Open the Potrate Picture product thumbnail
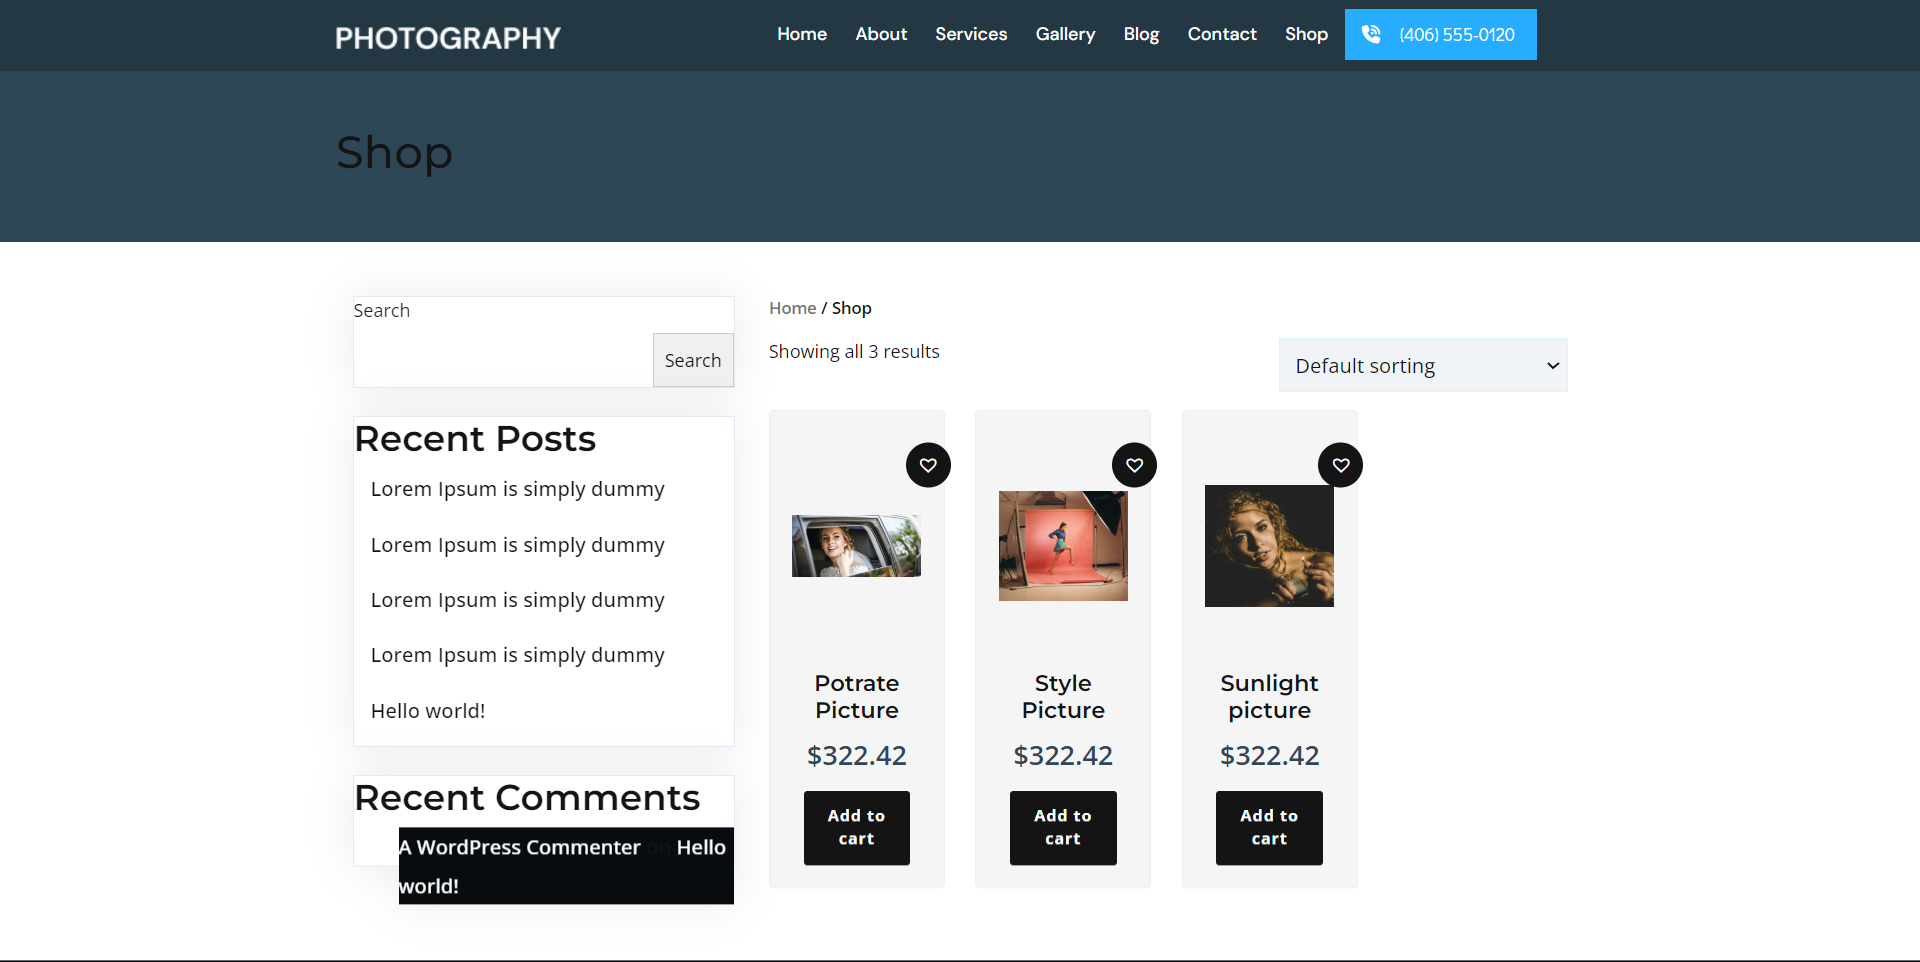1920x962 pixels. pyautogui.click(x=856, y=546)
